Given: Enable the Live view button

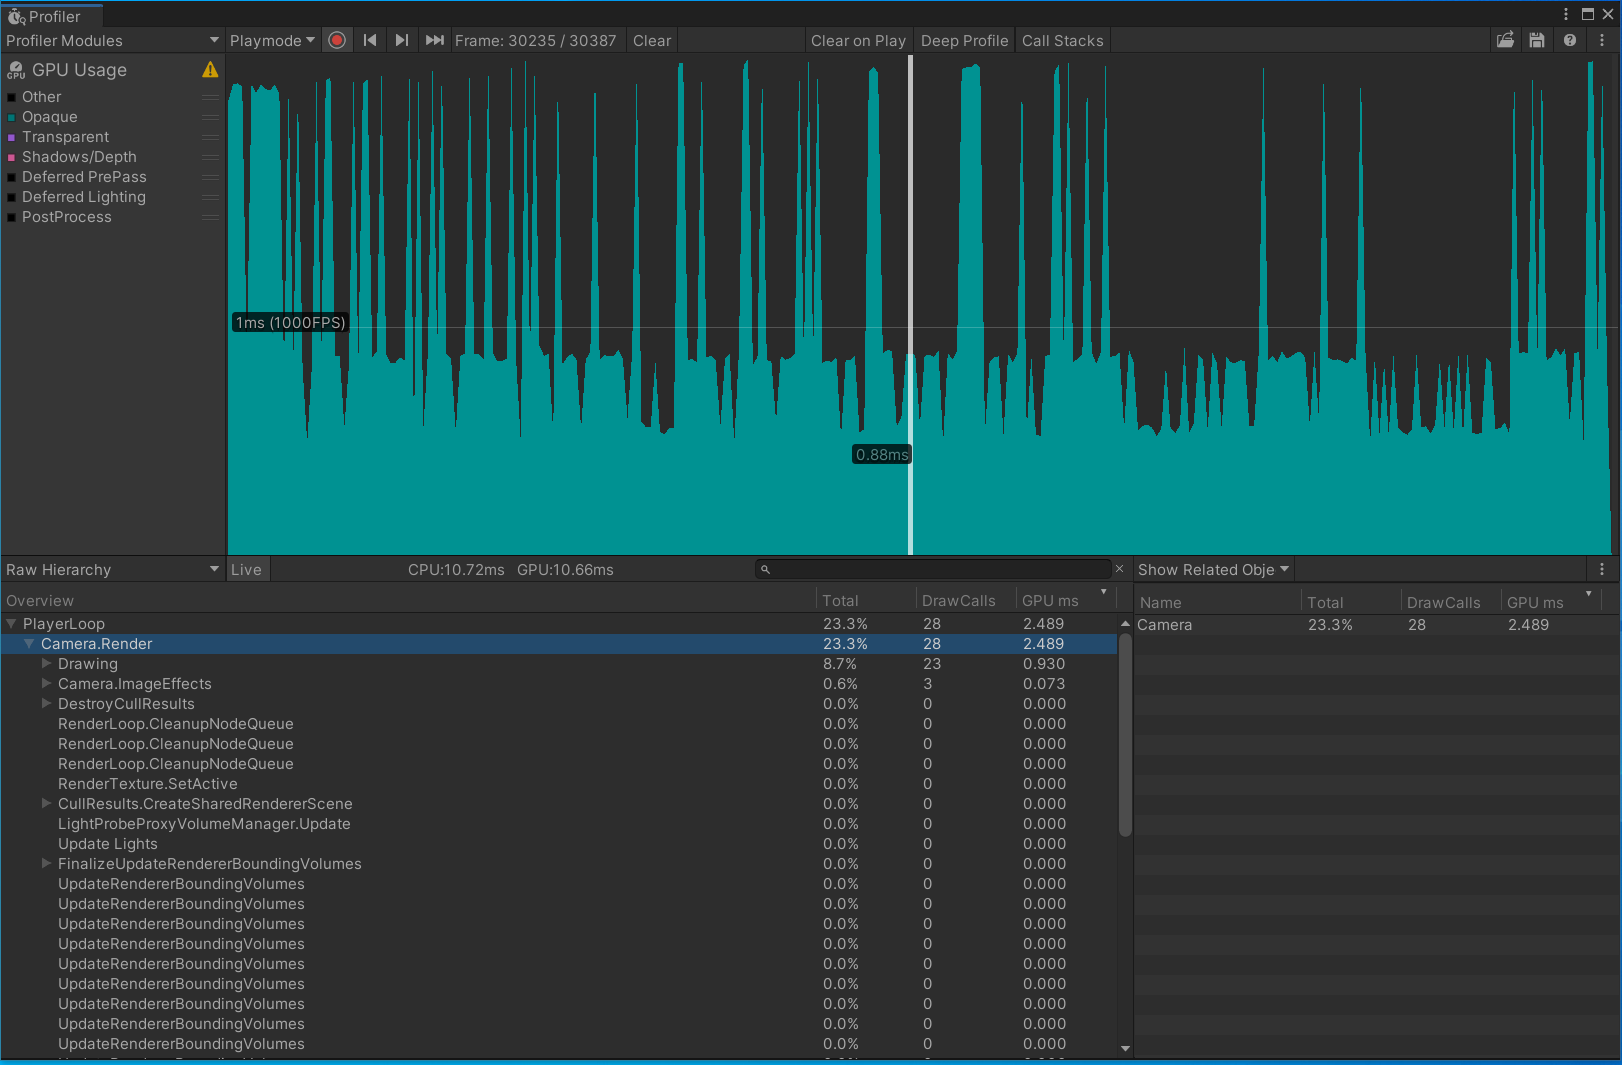Looking at the screenshot, I should click(246, 570).
